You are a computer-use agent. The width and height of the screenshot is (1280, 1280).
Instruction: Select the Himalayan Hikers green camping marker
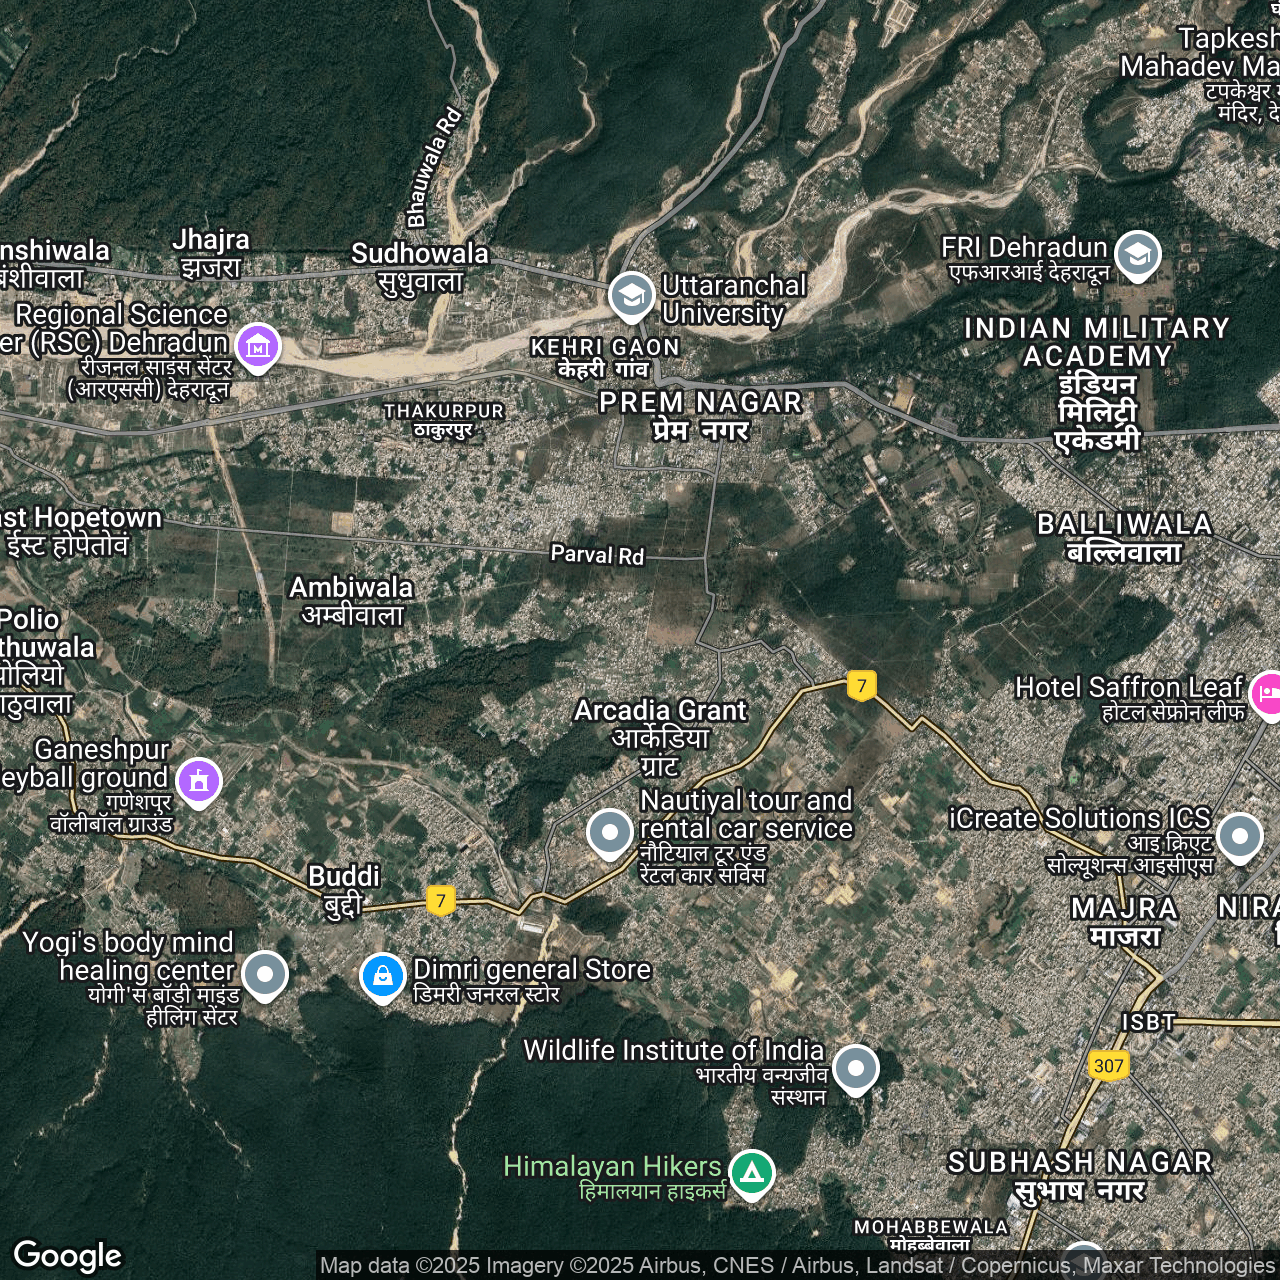click(752, 1171)
